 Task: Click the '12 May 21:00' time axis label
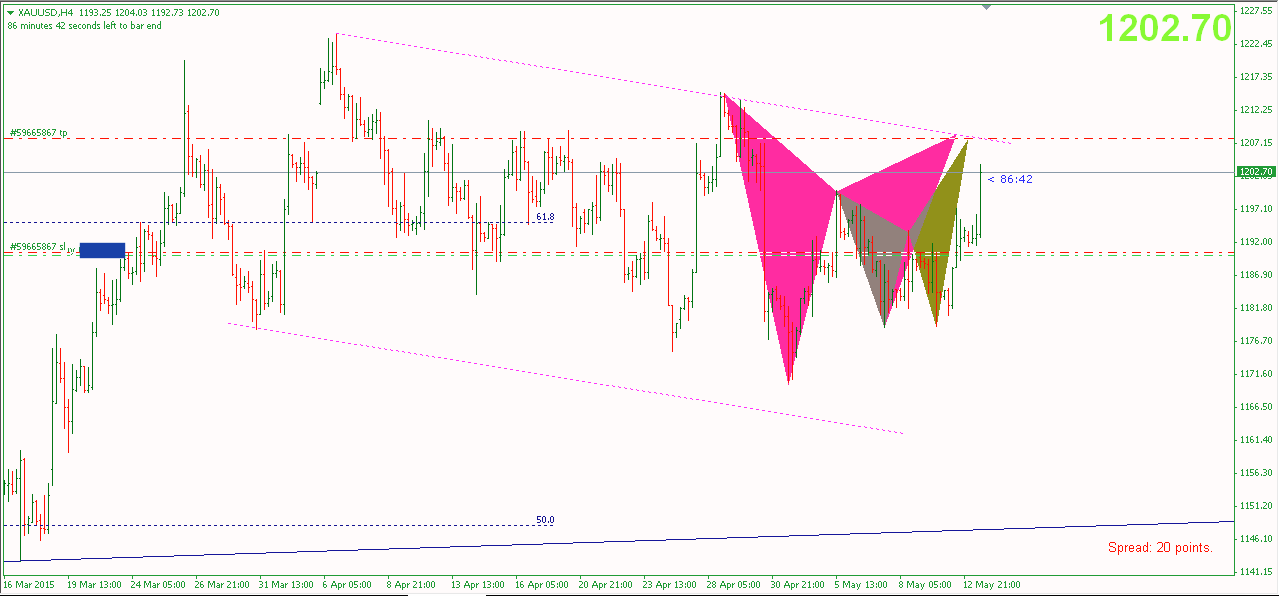(x=991, y=584)
